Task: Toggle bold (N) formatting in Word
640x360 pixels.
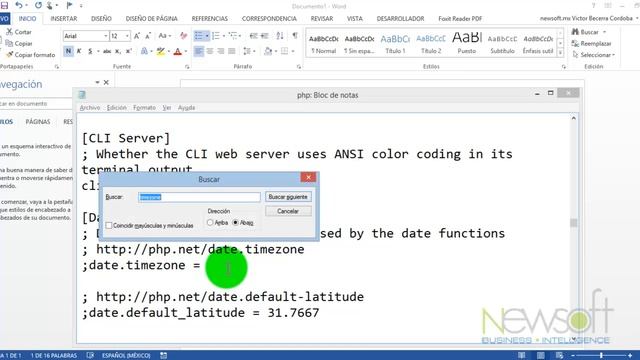Action: click(x=68, y=51)
